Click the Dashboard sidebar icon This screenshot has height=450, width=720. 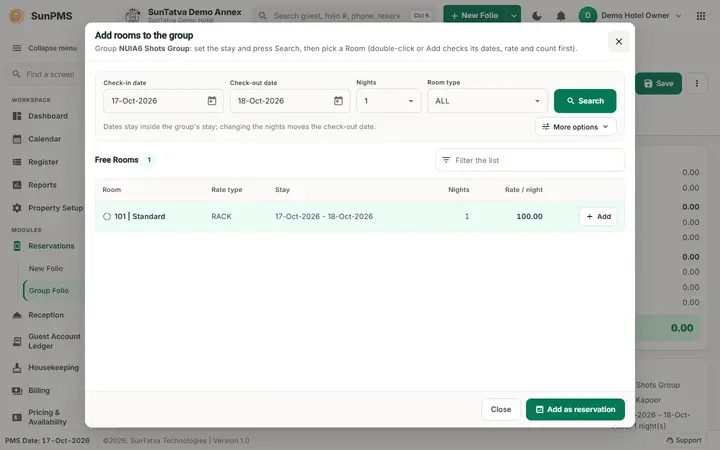[17, 116]
